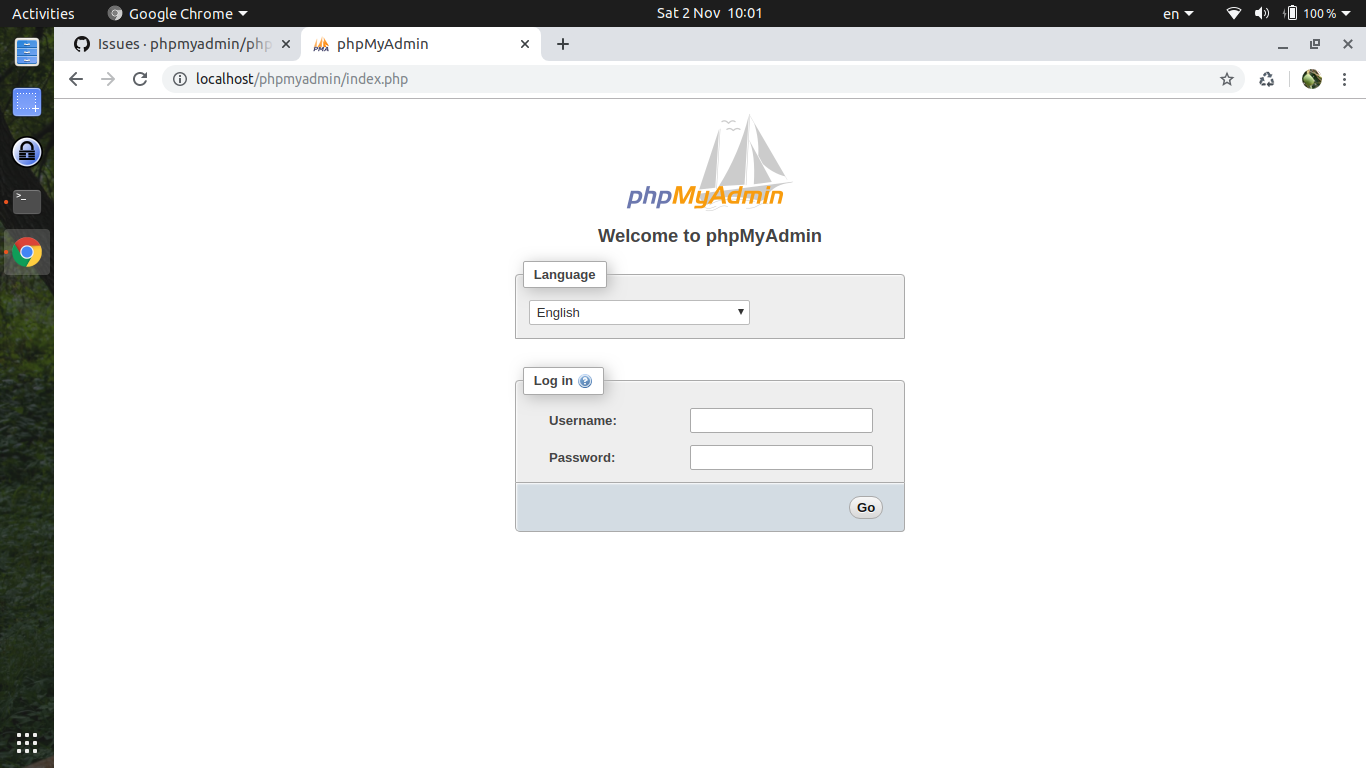Open Chrome's three-dot menu
Viewport: 1366px width, 768px height.
click(1345, 79)
